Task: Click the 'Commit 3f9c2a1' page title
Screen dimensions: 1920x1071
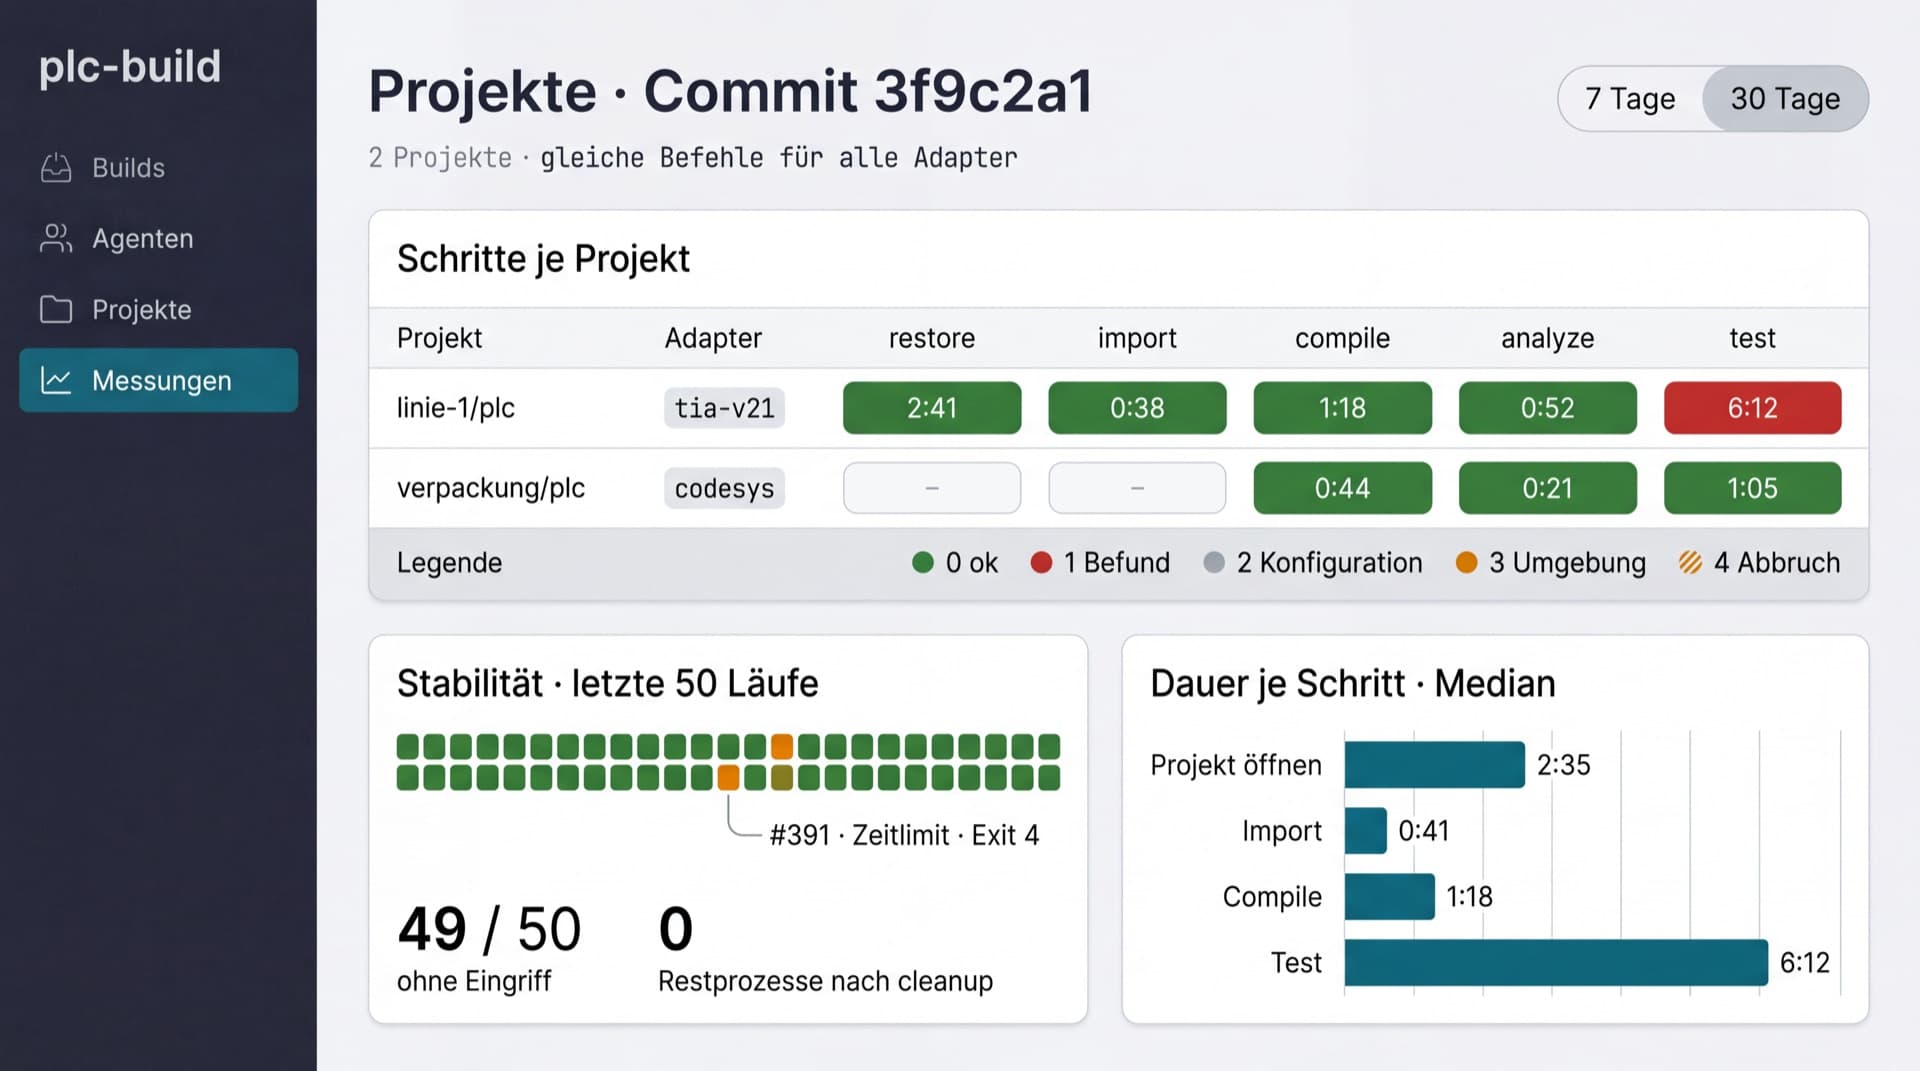Action: point(867,91)
